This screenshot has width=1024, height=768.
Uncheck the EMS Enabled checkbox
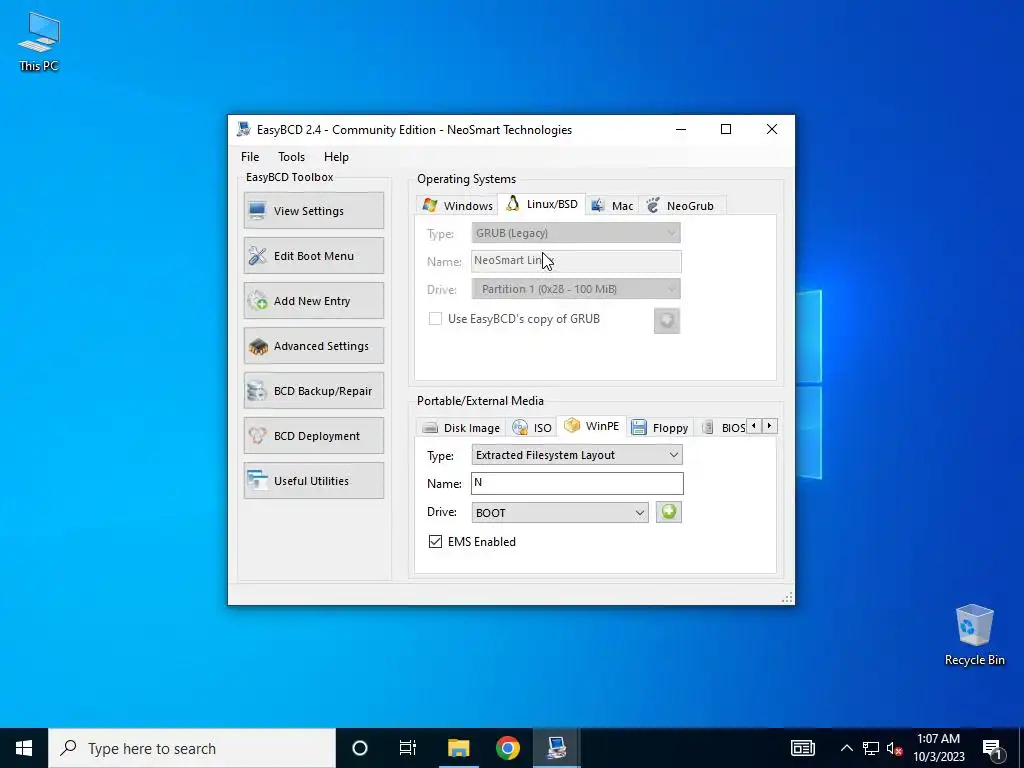[435, 541]
